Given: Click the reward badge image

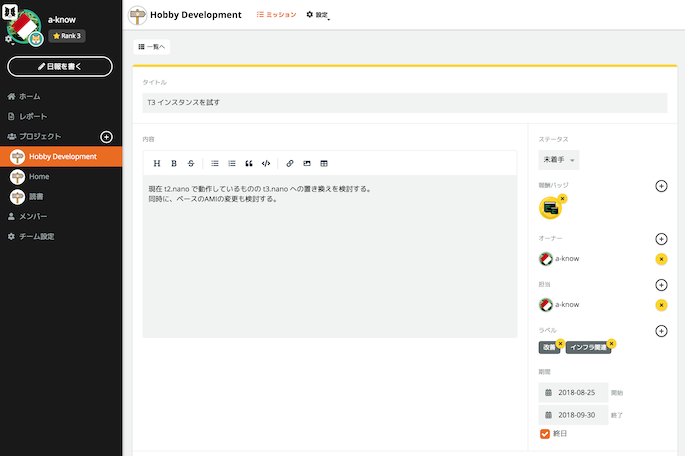Looking at the screenshot, I should (x=550, y=208).
